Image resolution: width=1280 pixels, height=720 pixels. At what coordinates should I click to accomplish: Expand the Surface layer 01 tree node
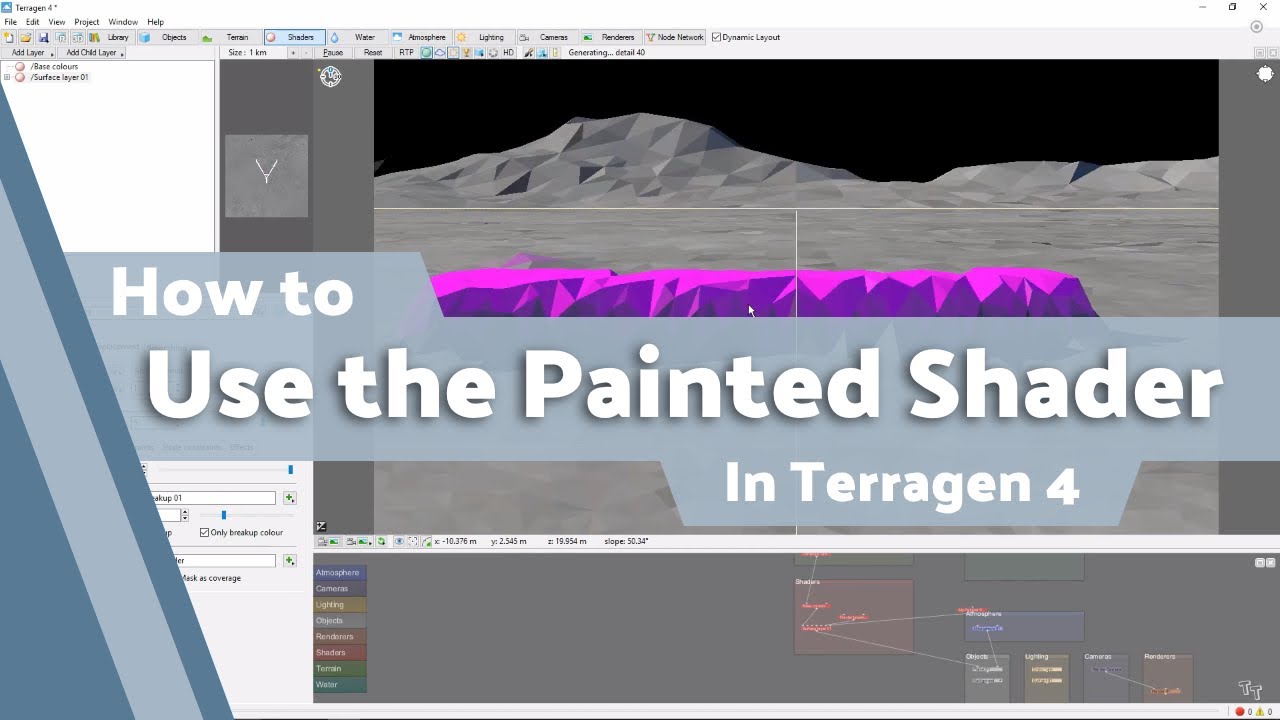click(7, 77)
